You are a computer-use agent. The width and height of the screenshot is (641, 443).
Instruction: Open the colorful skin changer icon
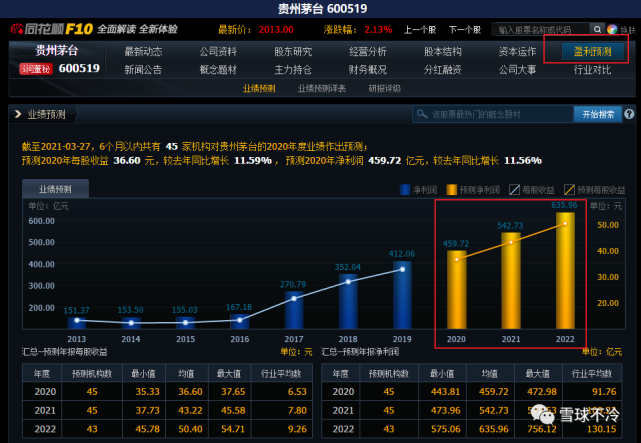612,29
